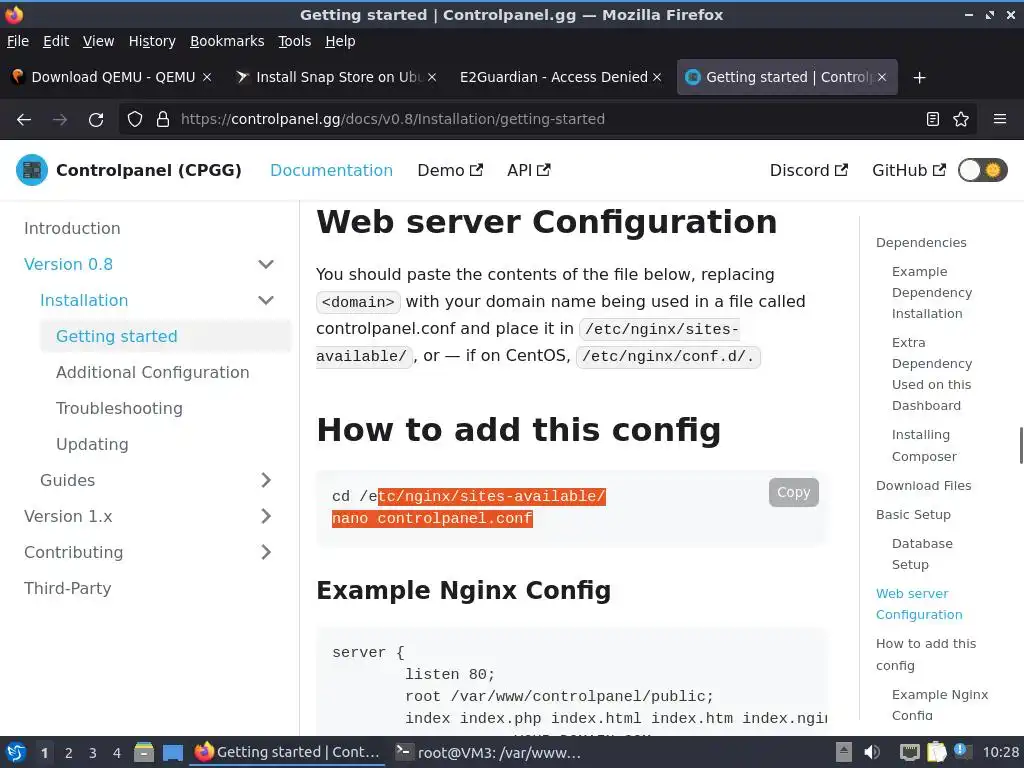The width and height of the screenshot is (1024, 768).
Task: Click the show desktop taskbar icon
Action: tap(172, 752)
